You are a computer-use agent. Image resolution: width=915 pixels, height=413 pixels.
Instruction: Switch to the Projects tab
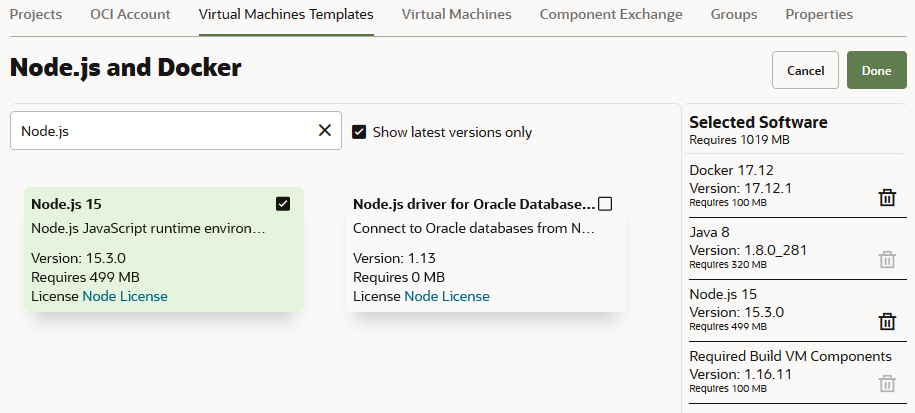pos(36,15)
